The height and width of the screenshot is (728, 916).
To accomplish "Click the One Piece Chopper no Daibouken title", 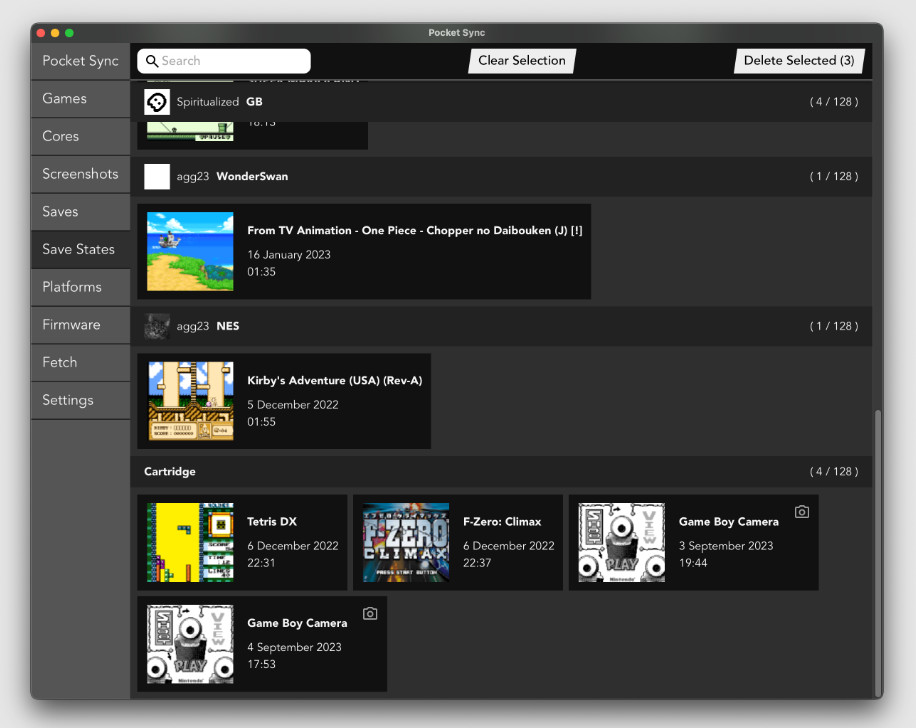I will (415, 230).
